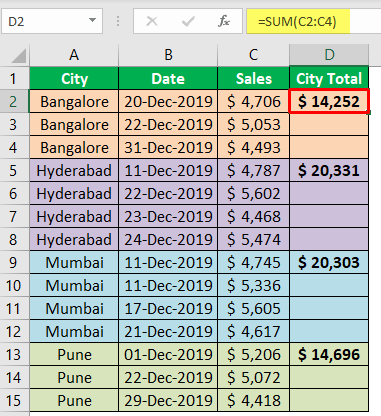
Task: Click the Enter checkmark icon in formula bar
Action: point(188,22)
